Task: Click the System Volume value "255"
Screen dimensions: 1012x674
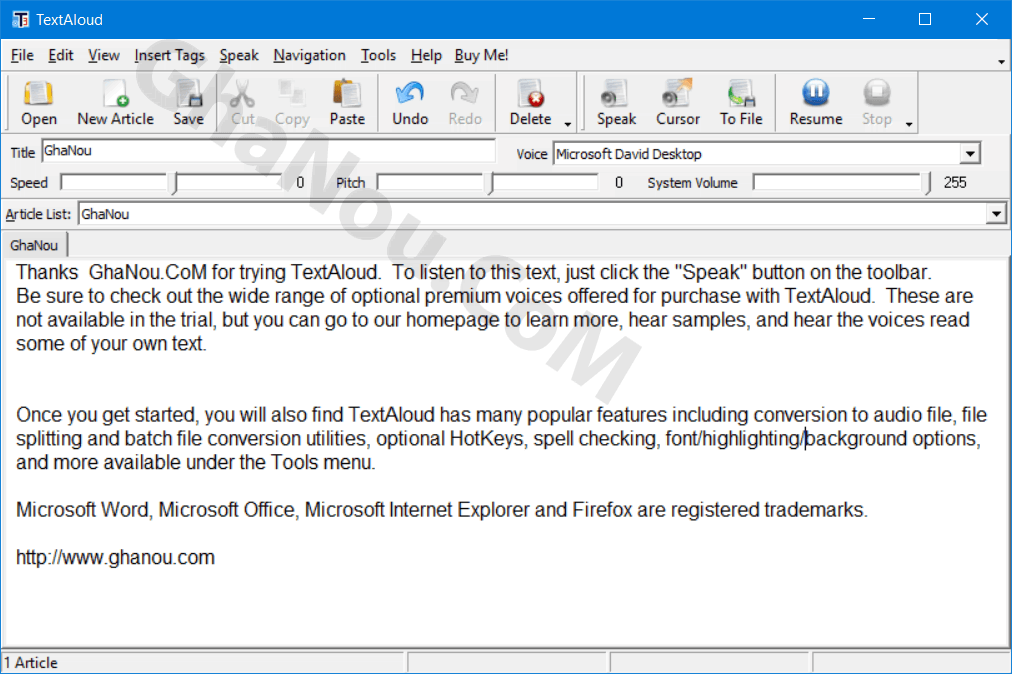Action: click(x=955, y=183)
